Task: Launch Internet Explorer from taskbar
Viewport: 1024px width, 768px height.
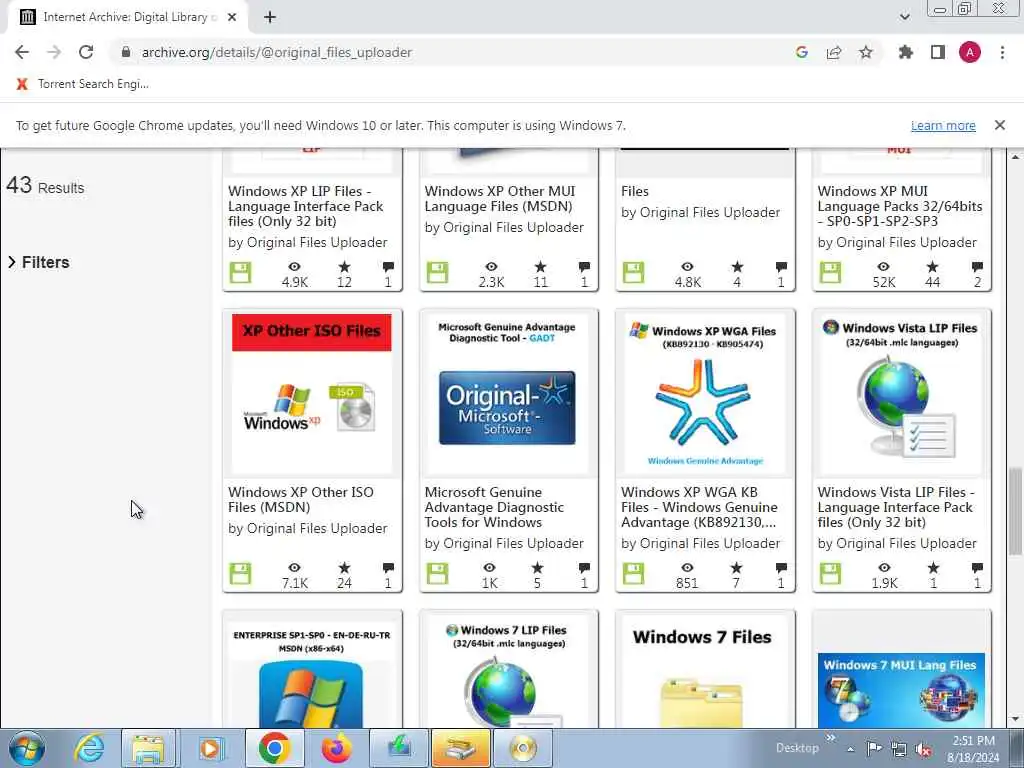Action: pyautogui.click(x=88, y=748)
